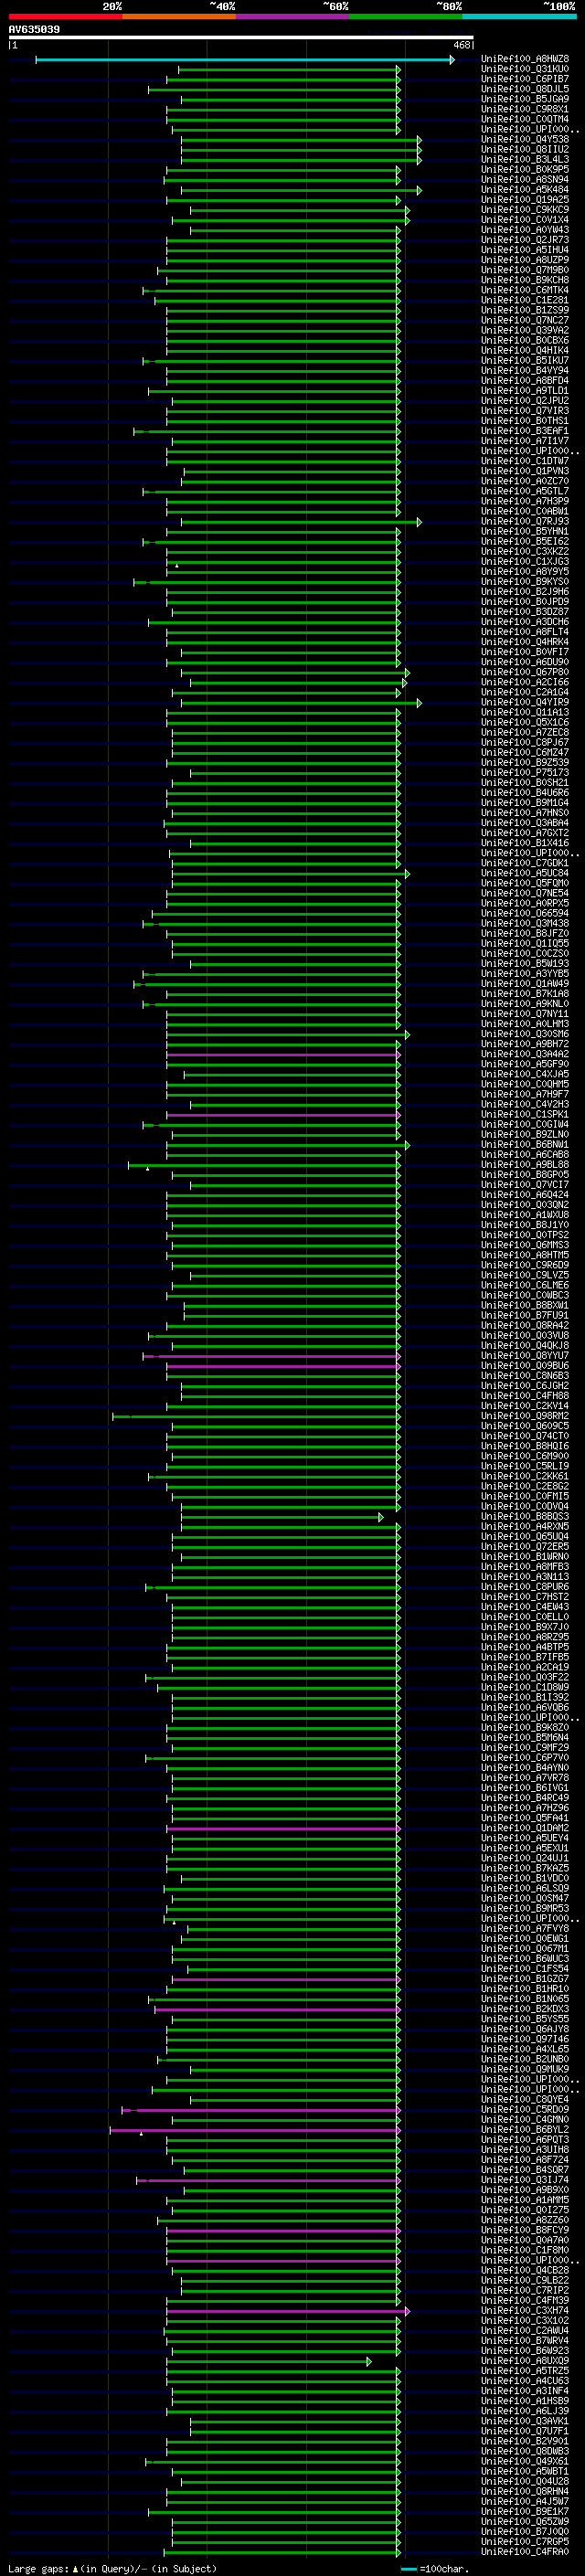Viewport: 585px width, 2576px height.
Task: Choose the UniRef100_A5IHU4 entry
Action: coord(525,250)
